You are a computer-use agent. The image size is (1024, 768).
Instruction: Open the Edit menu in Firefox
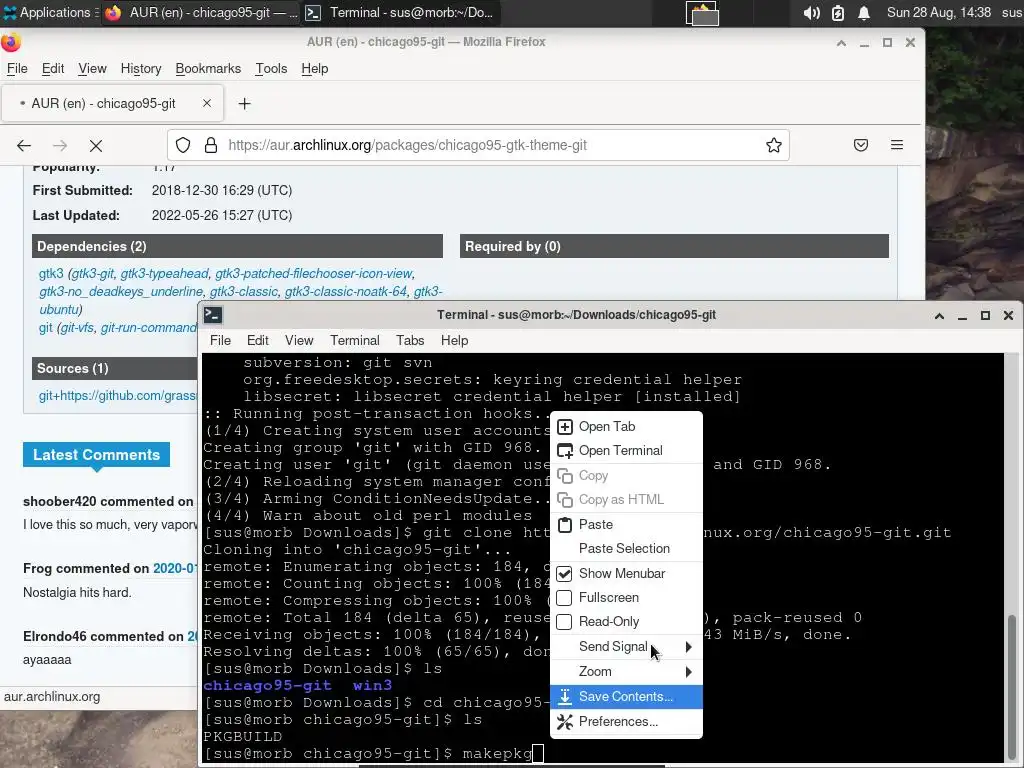pos(53,69)
